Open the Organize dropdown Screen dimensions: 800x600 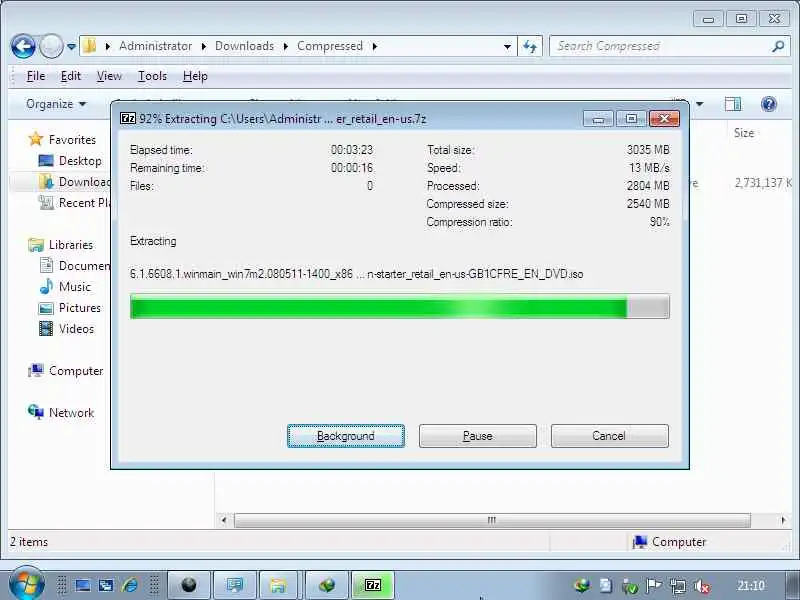(56, 104)
